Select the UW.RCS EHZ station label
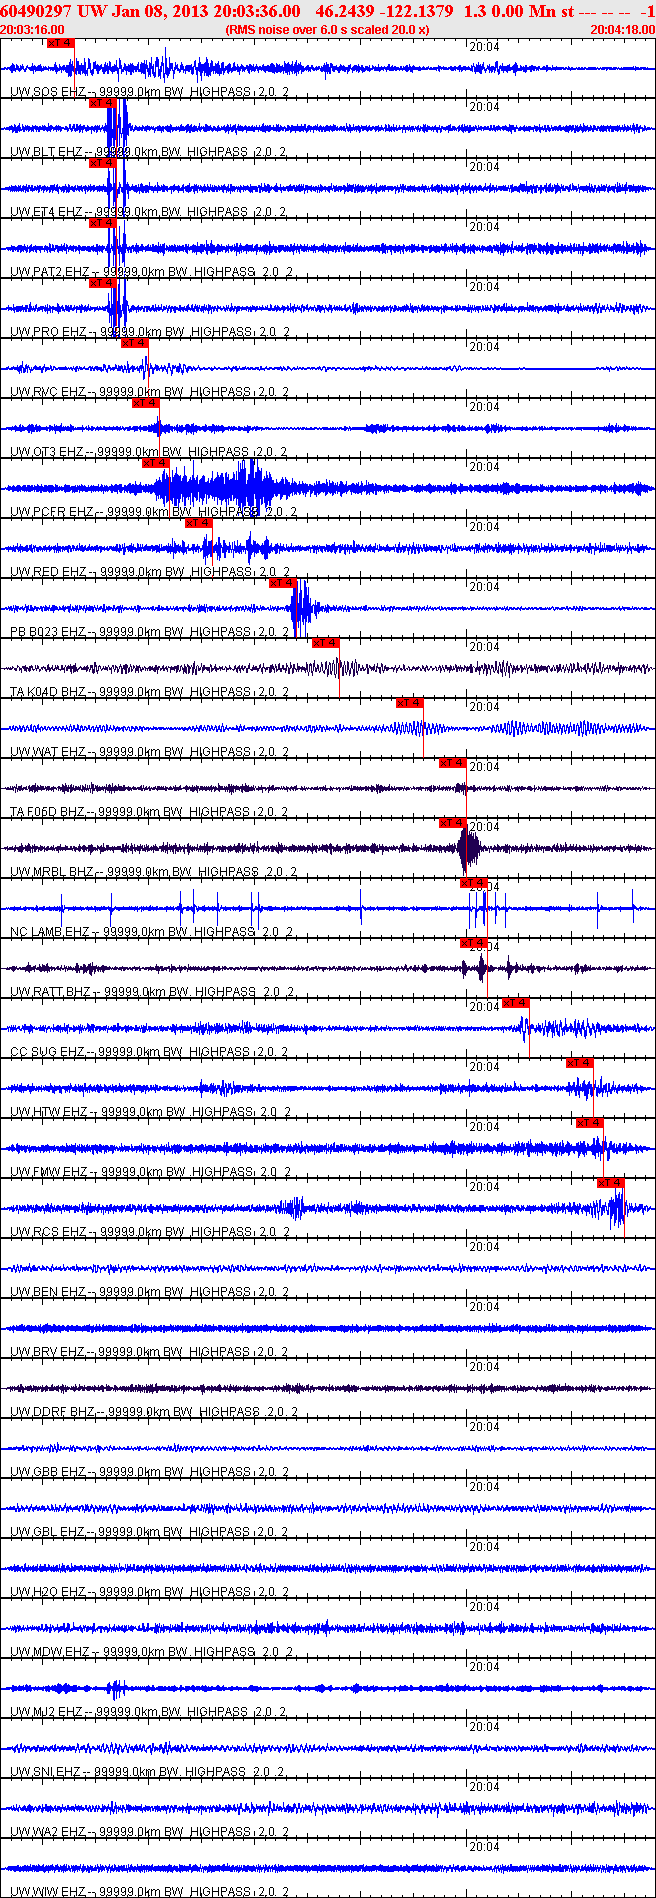The height and width of the screenshot is (1898, 656). [48, 1232]
